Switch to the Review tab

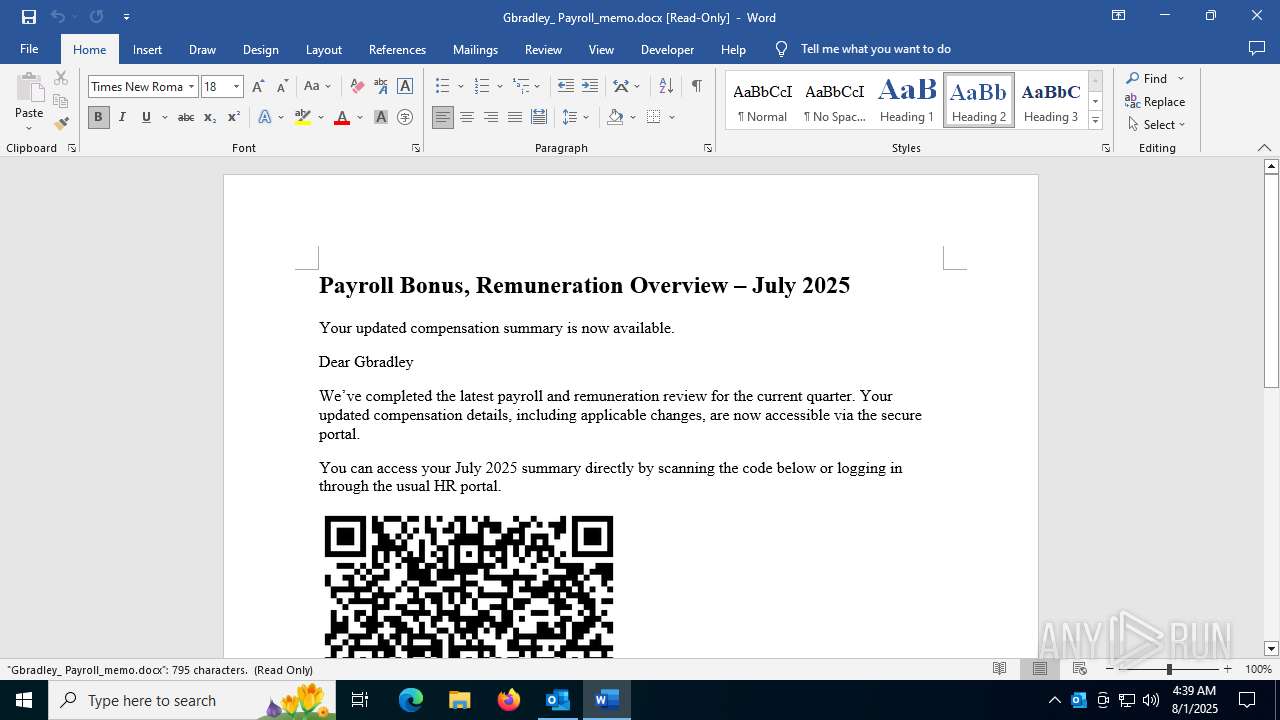coord(543,49)
